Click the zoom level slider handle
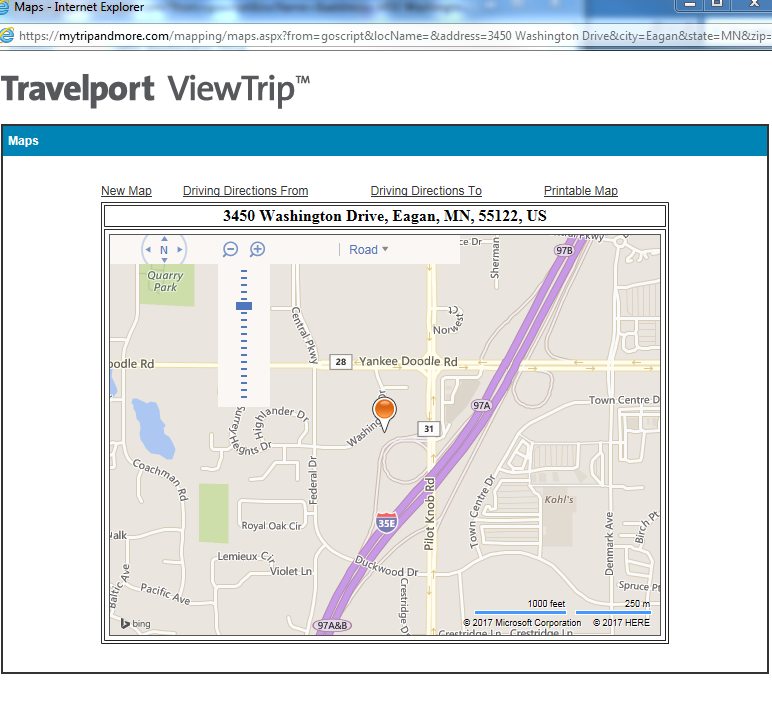 244,306
